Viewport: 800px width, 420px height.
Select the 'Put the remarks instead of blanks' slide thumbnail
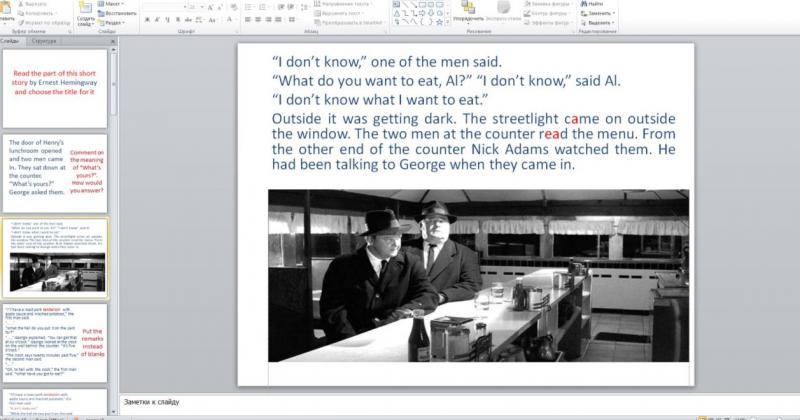(x=55, y=343)
